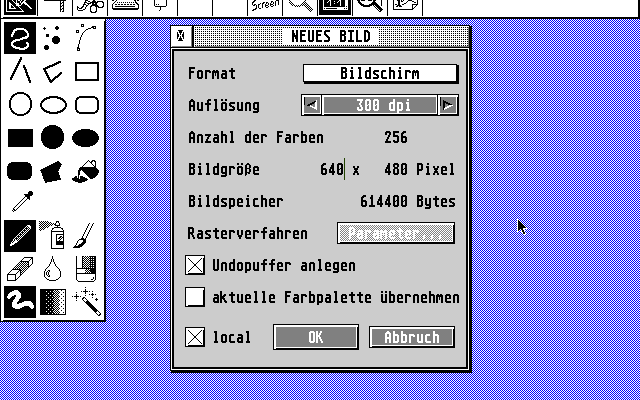The image size is (640, 400).
Task: Select the Bezier curve tool
Action: 87,39
